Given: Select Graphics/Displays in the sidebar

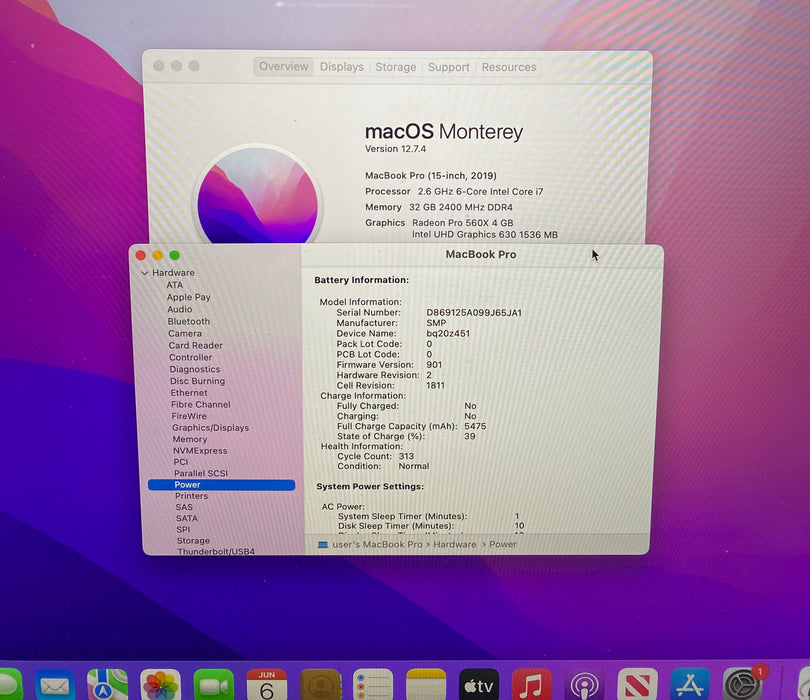Looking at the screenshot, I should click(x=210, y=428).
